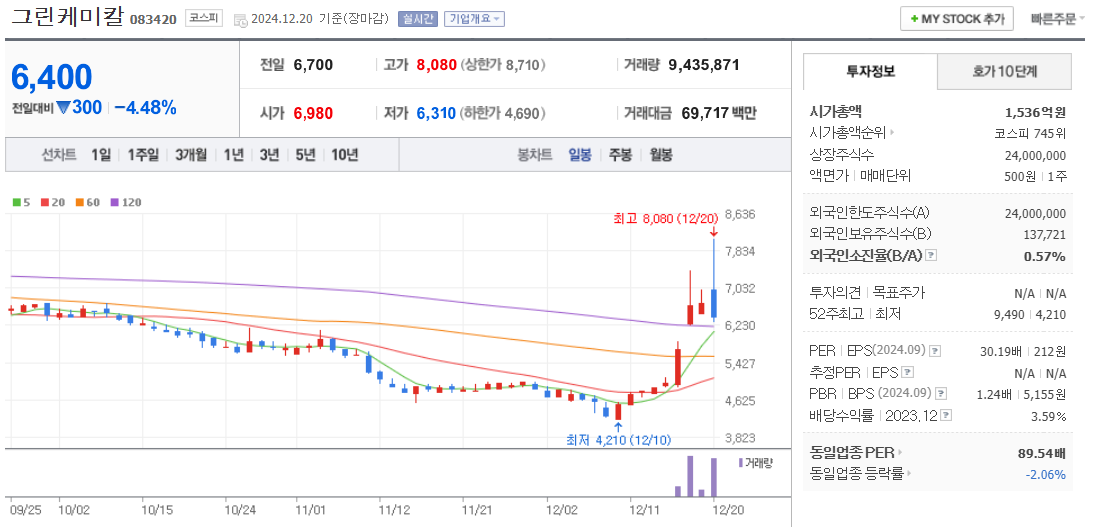Click the 코스피 market badge

pos(204,19)
